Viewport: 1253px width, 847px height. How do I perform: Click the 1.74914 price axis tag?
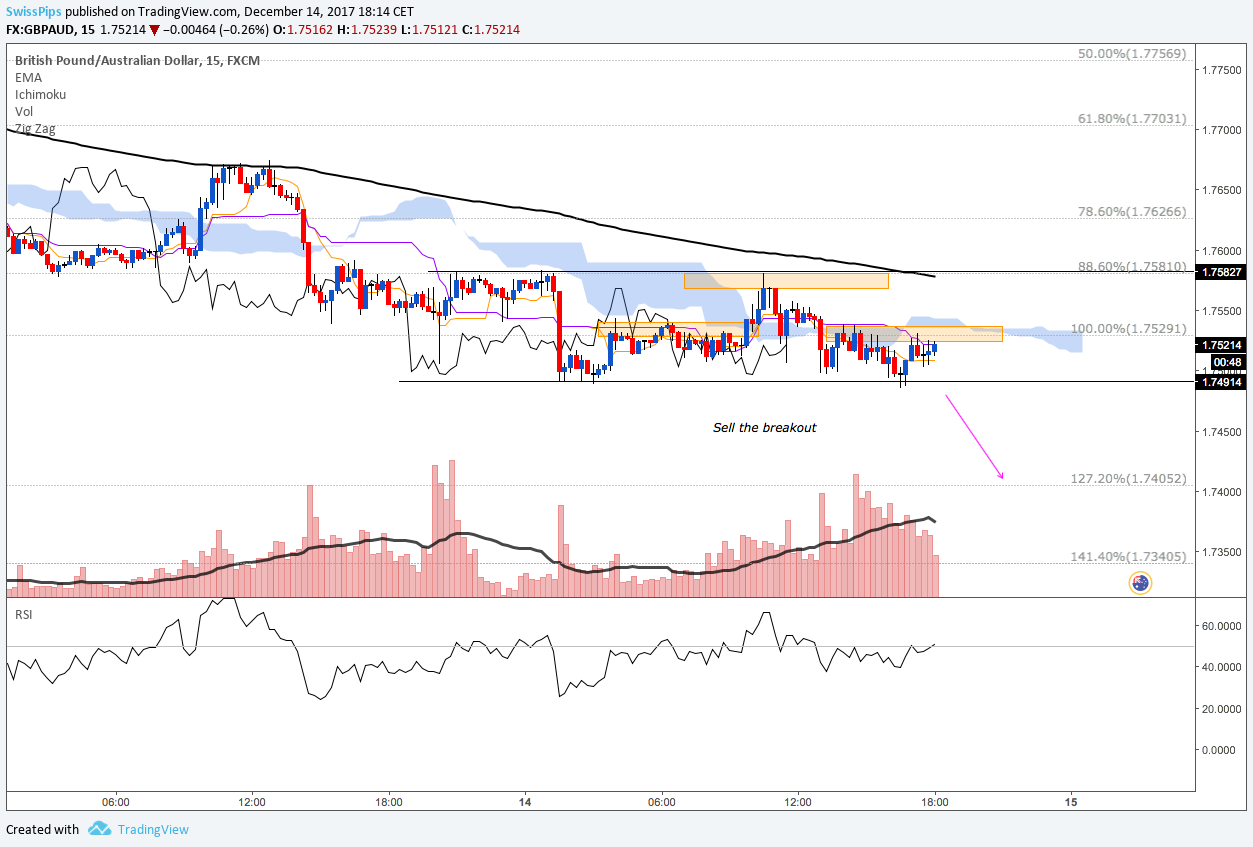point(1220,381)
